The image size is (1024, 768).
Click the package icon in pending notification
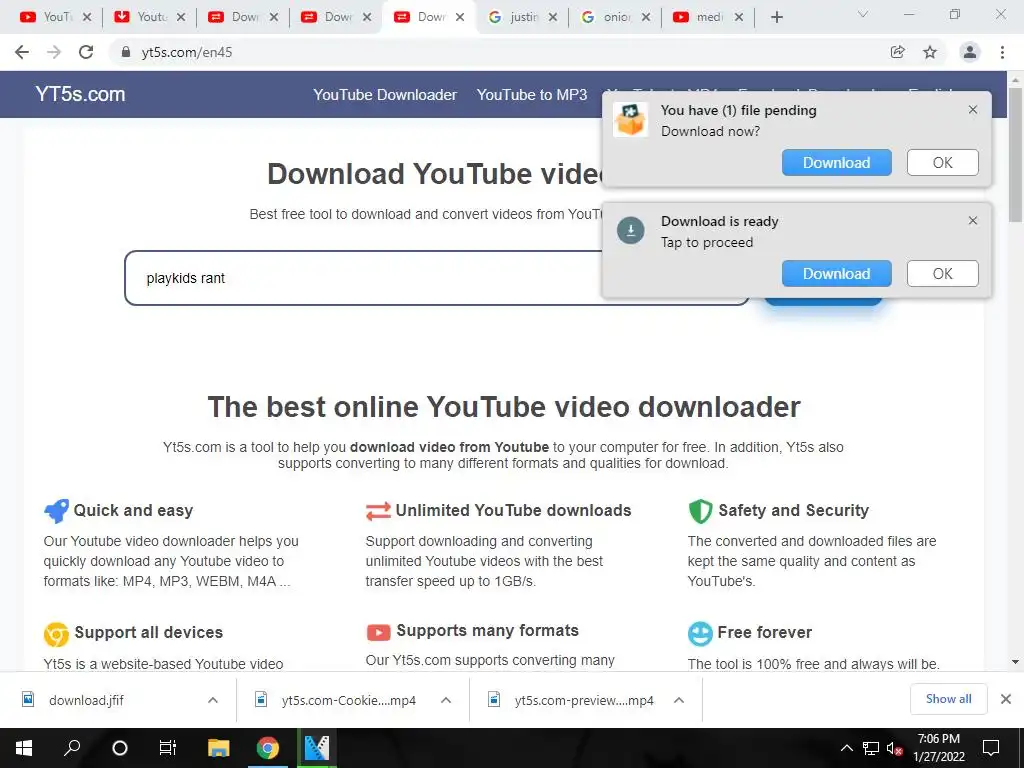pyautogui.click(x=630, y=120)
